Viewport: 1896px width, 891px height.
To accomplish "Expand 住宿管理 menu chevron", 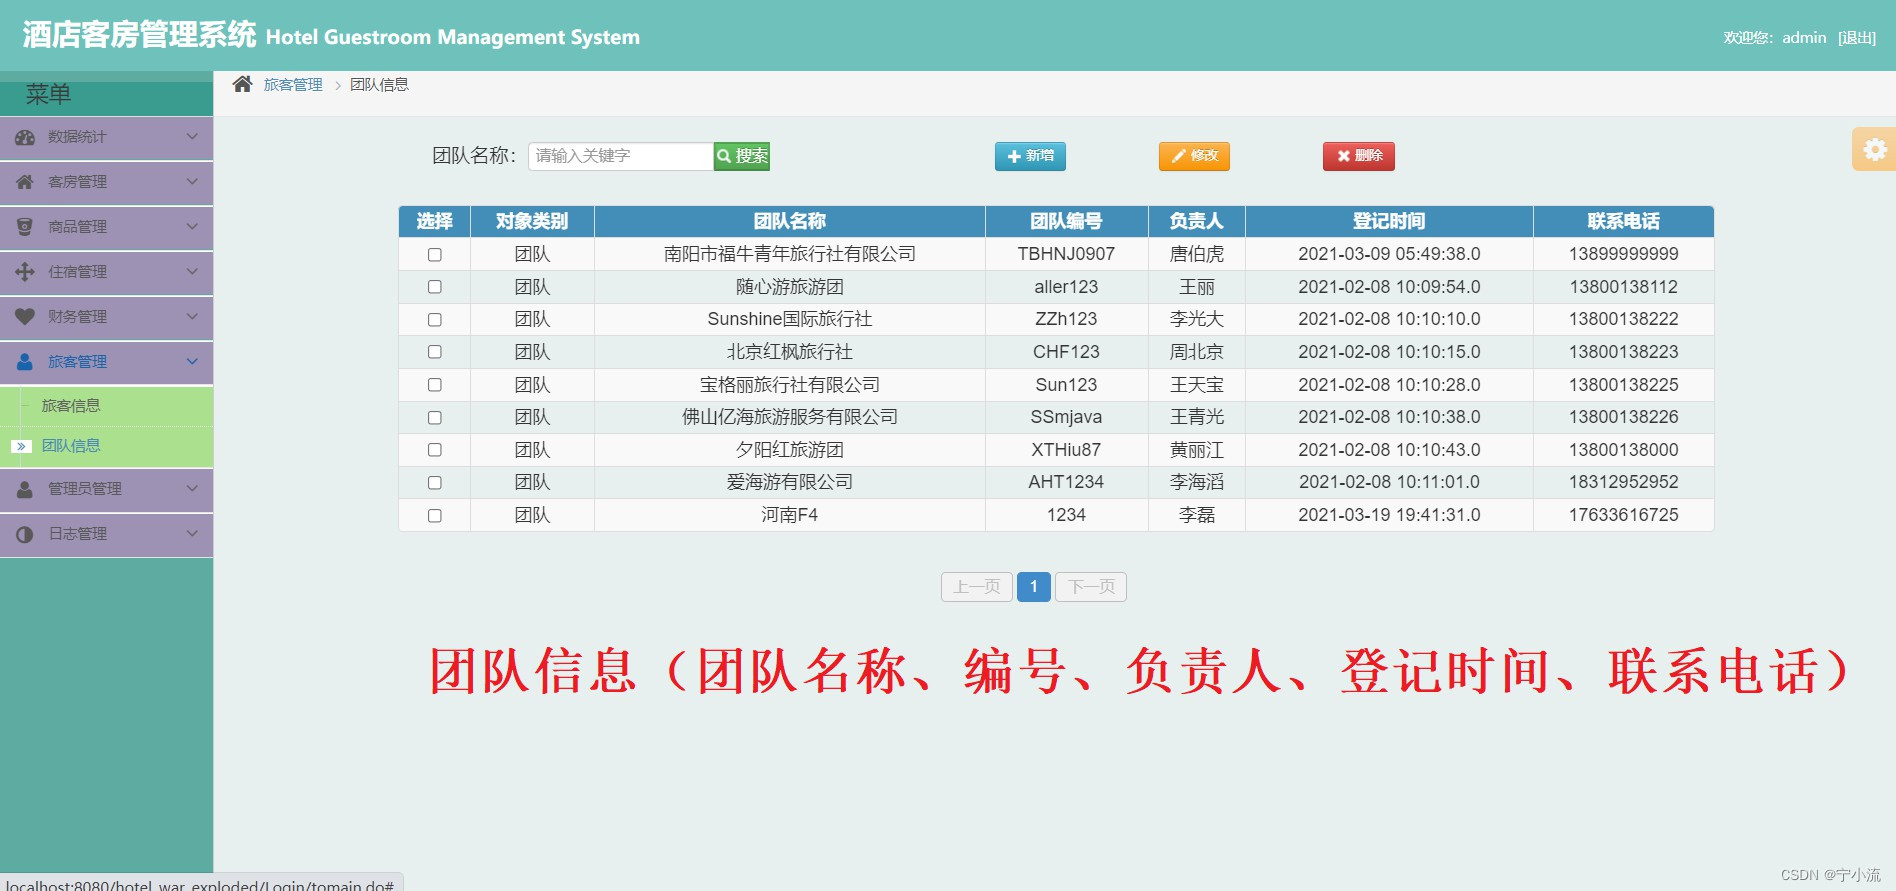I will pos(192,272).
